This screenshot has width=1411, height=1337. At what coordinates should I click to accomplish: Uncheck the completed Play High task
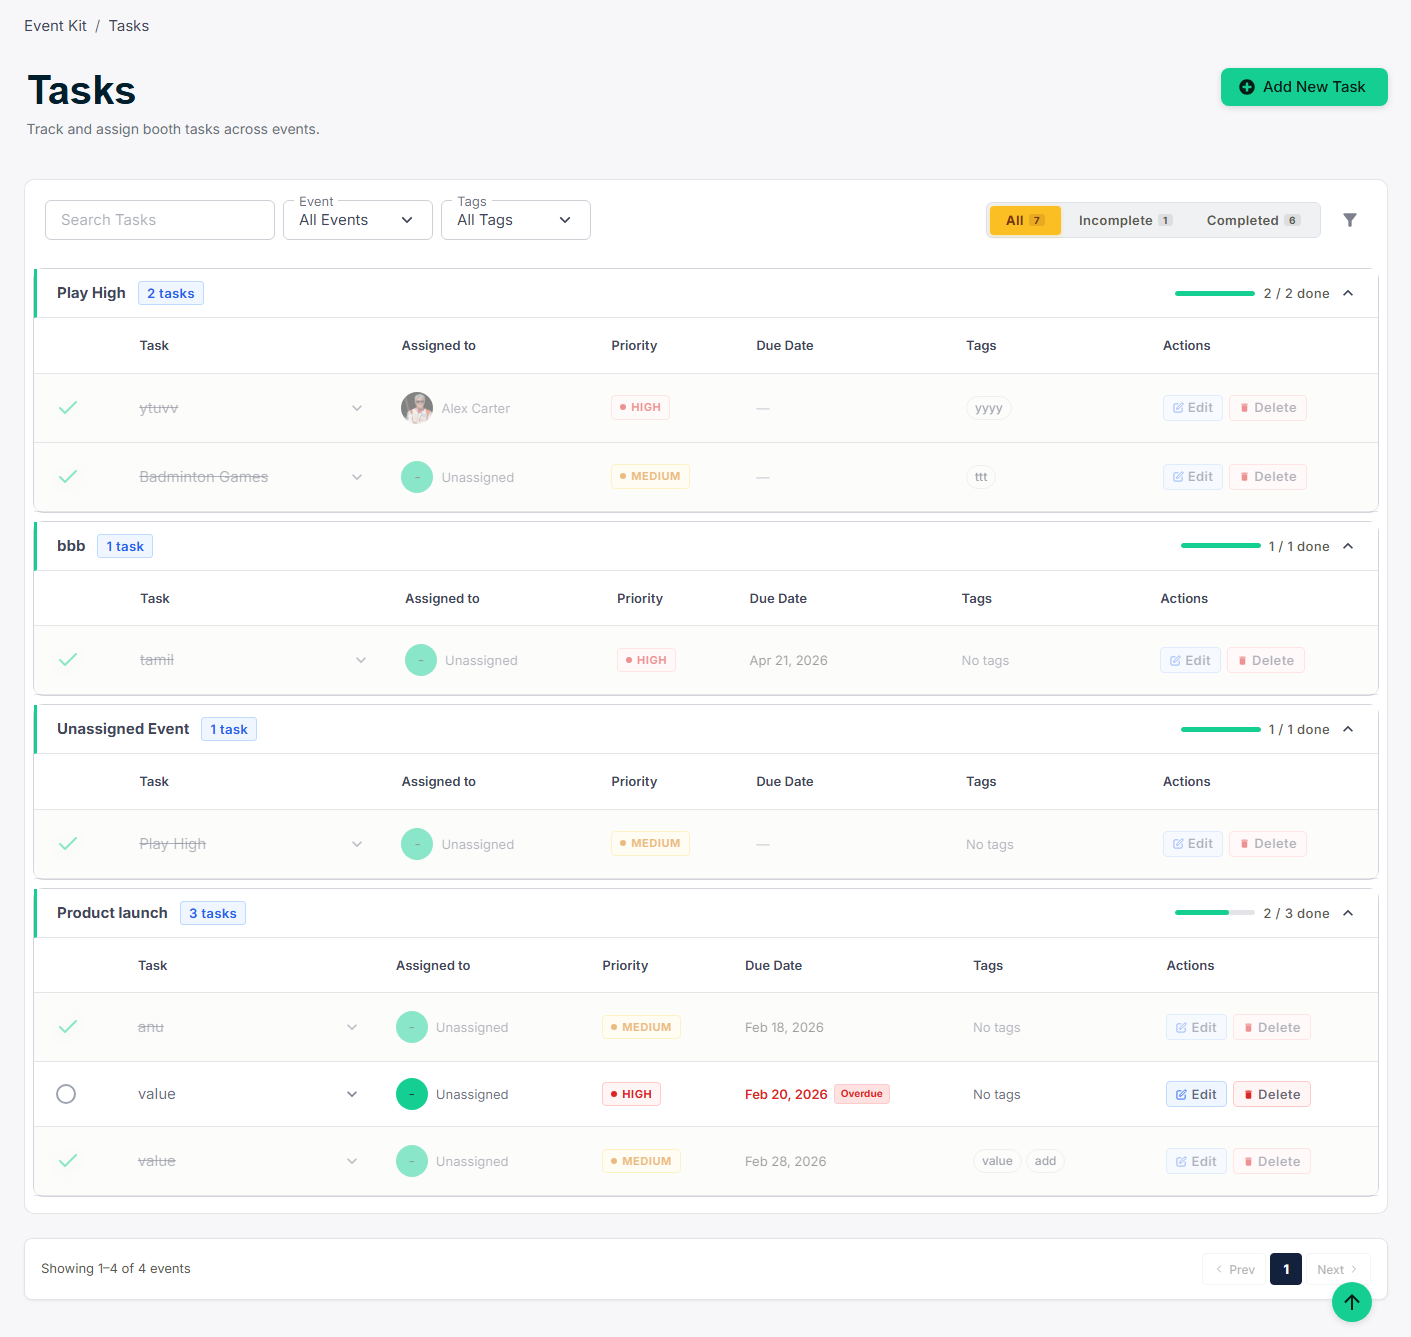(68, 843)
